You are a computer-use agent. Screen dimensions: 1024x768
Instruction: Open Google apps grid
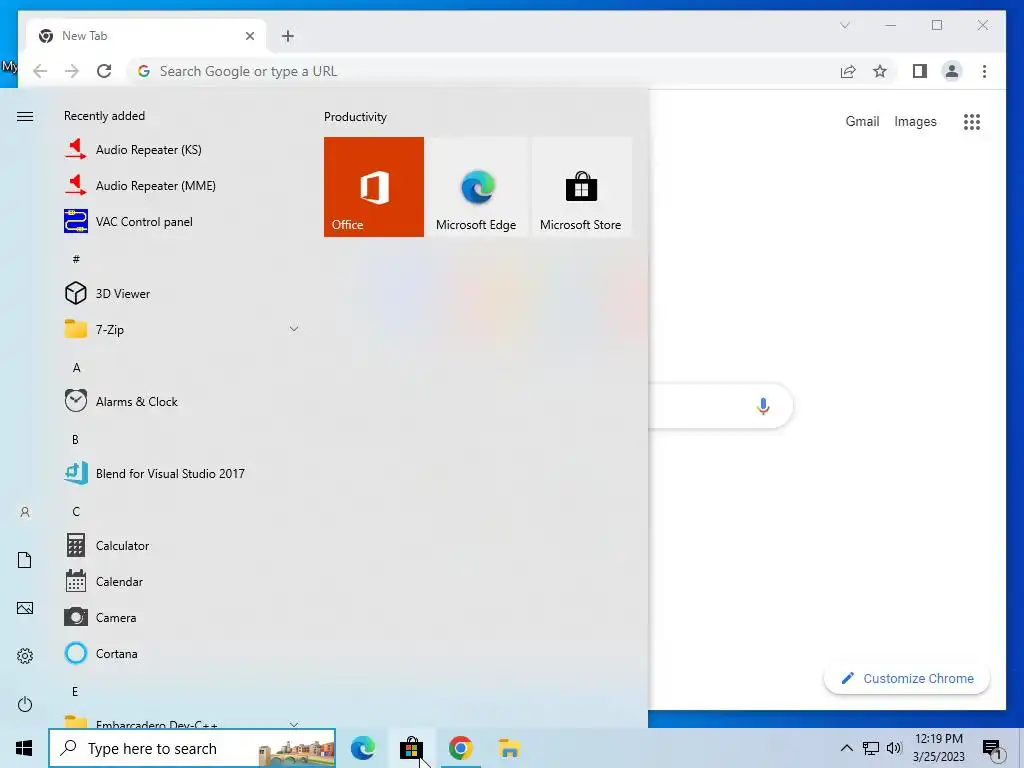(x=972, y=121)
